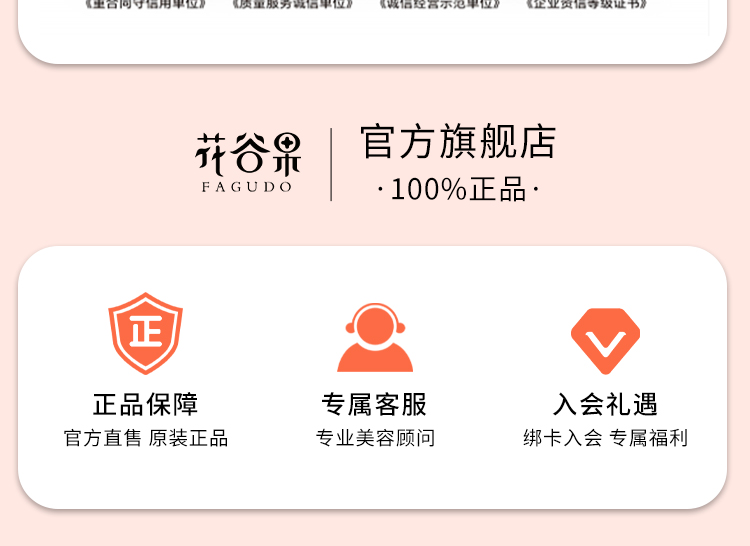This screenshot has height=546, width=750.
Task: Click the 花谷果 brand logo
Action: click(x=248, y=154)
